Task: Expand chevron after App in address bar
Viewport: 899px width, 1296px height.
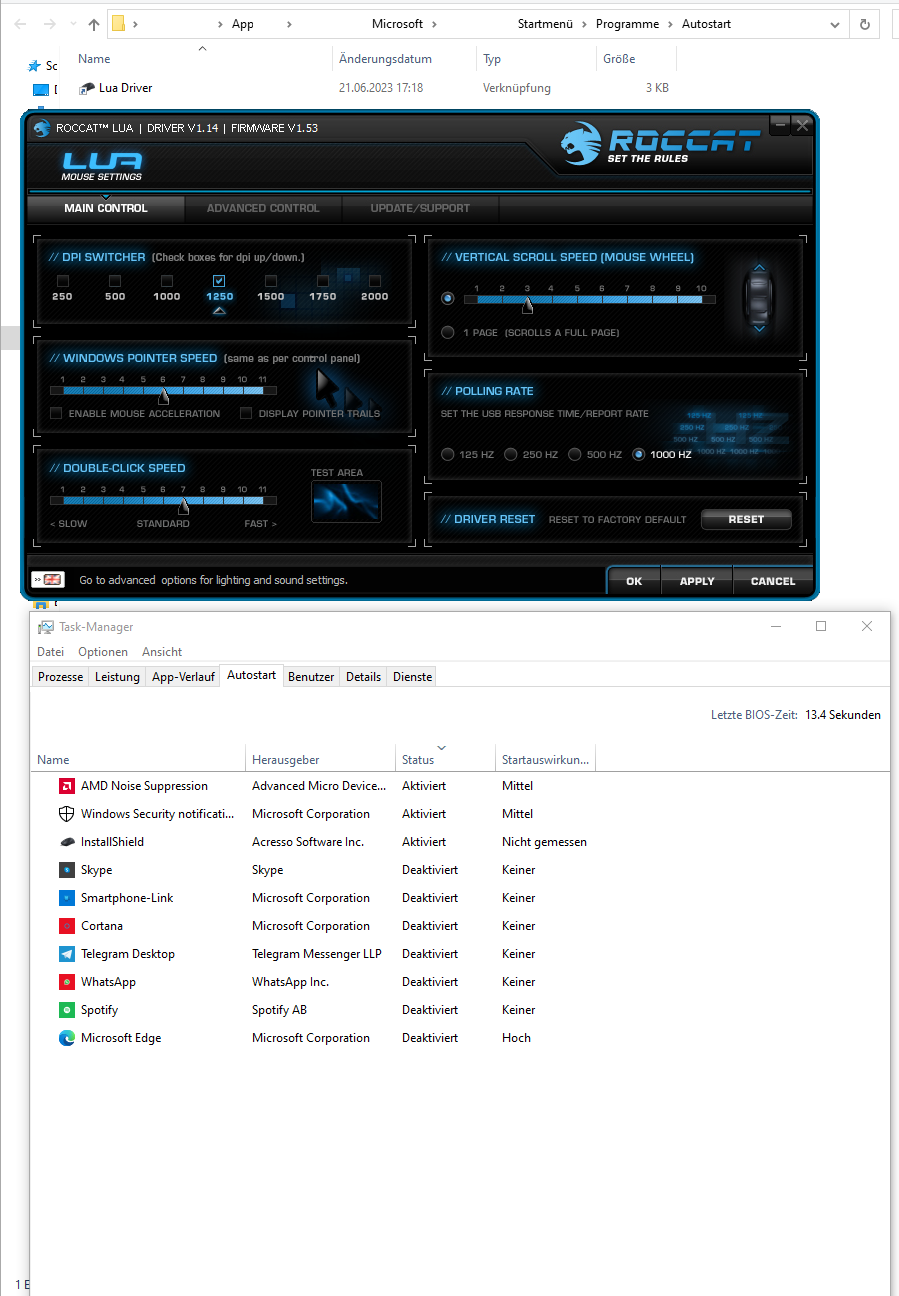Action: click(289, 24)
